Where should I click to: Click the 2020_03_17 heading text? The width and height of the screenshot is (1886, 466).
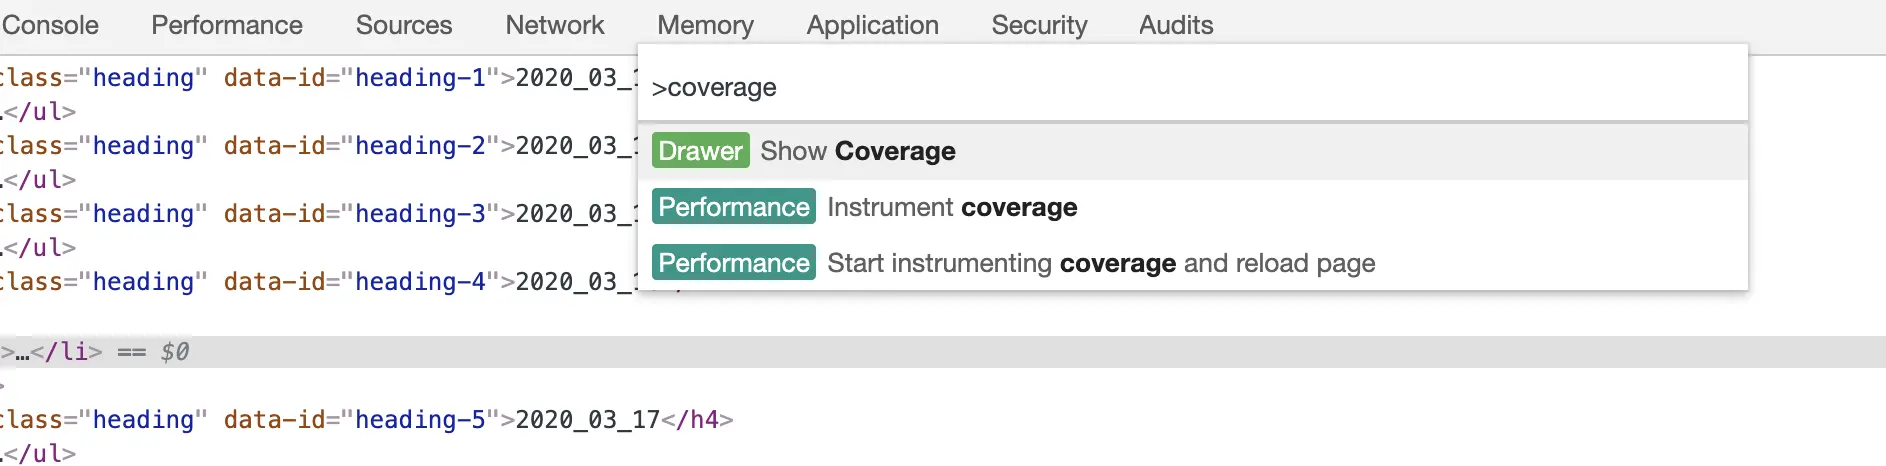point(588,420)
